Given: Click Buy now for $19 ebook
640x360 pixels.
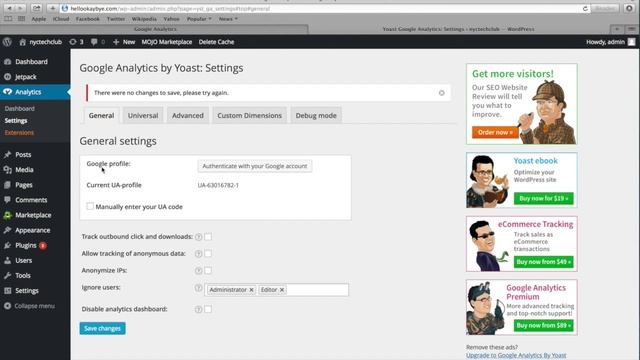Looking at the screenshot, I should 544,198.
